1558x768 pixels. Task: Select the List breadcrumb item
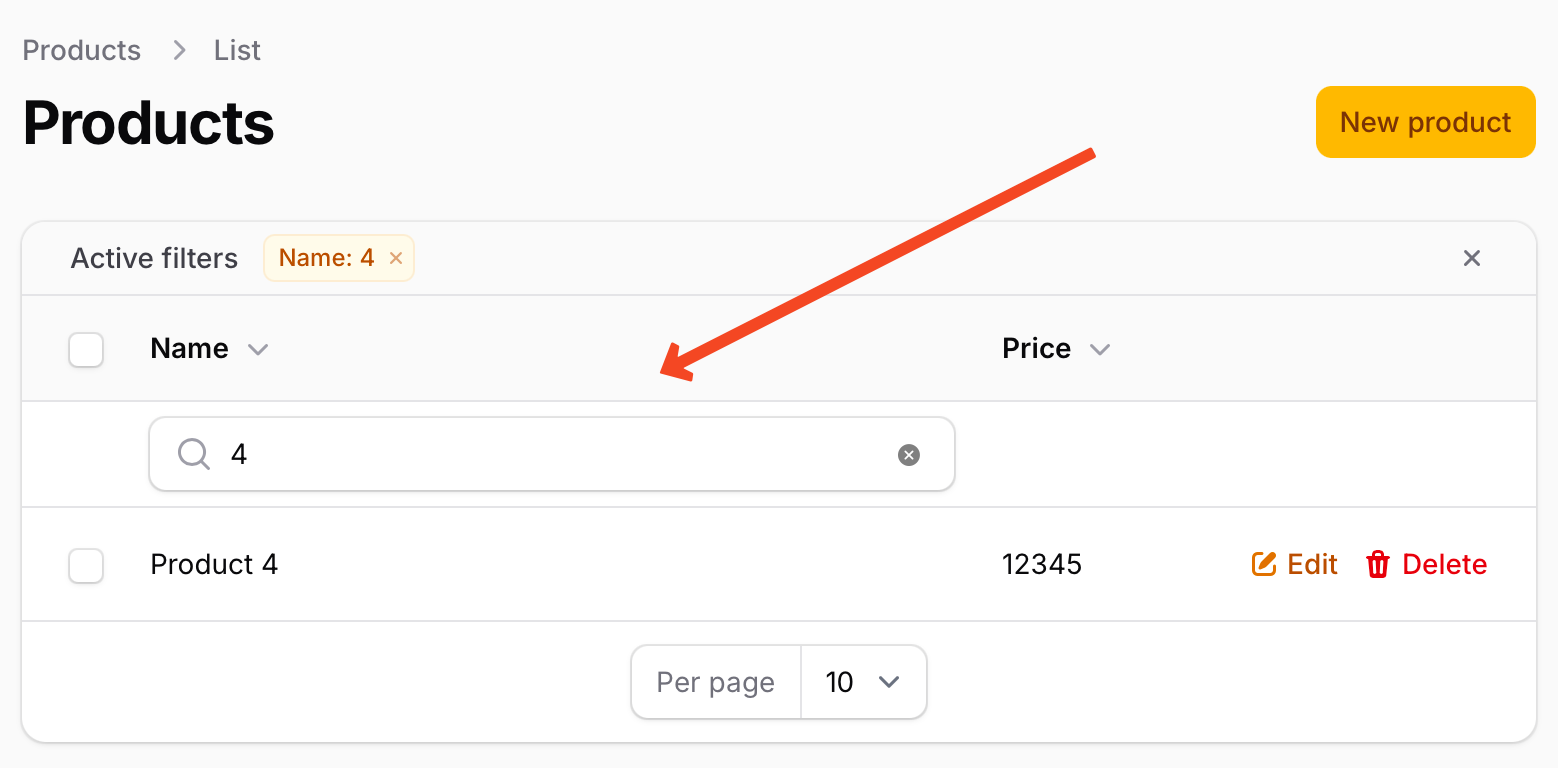237,50
